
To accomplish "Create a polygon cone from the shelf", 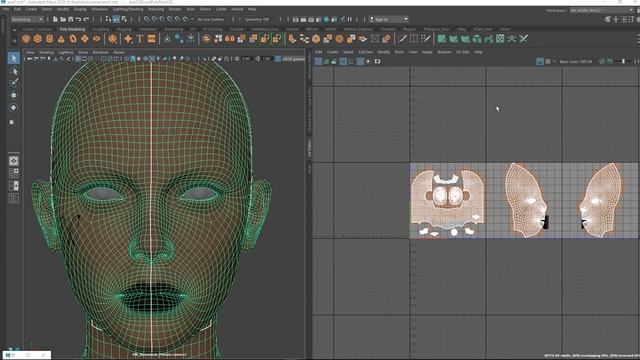I will point(61,39).
